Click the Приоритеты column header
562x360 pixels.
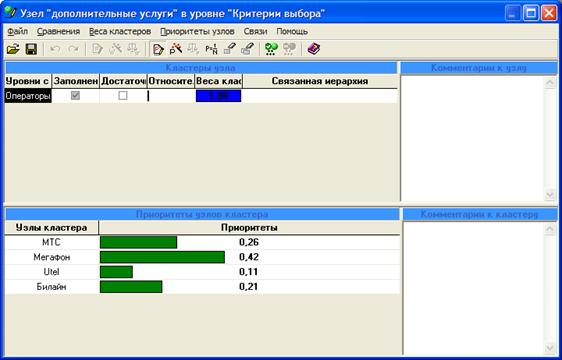249,228
